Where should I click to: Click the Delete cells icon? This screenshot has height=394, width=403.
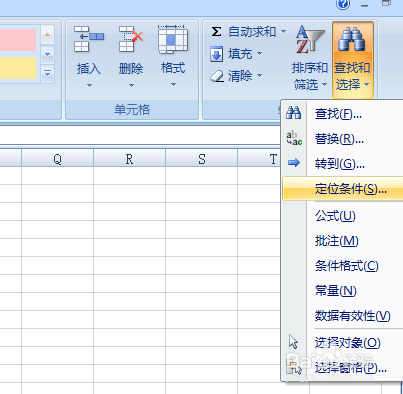click(131, 39)
